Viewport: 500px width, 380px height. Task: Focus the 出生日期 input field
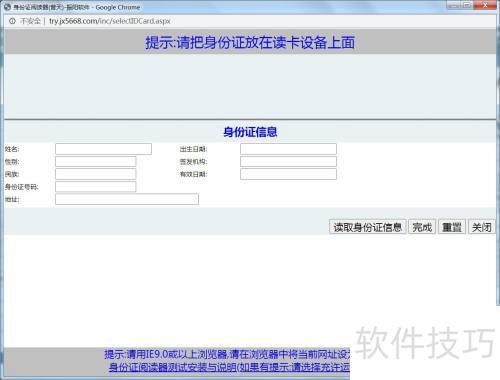288,149
